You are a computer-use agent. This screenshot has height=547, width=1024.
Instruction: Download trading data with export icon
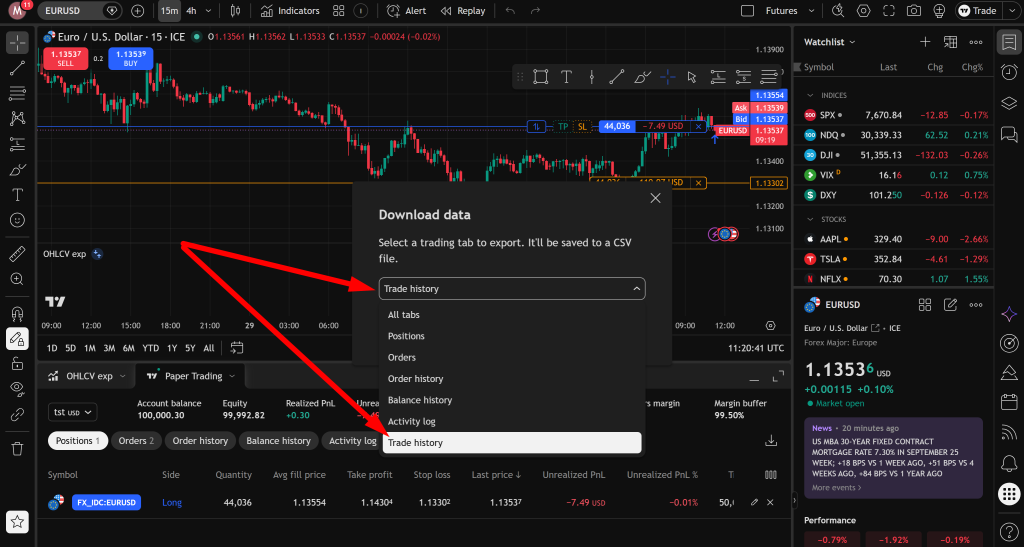771,441
